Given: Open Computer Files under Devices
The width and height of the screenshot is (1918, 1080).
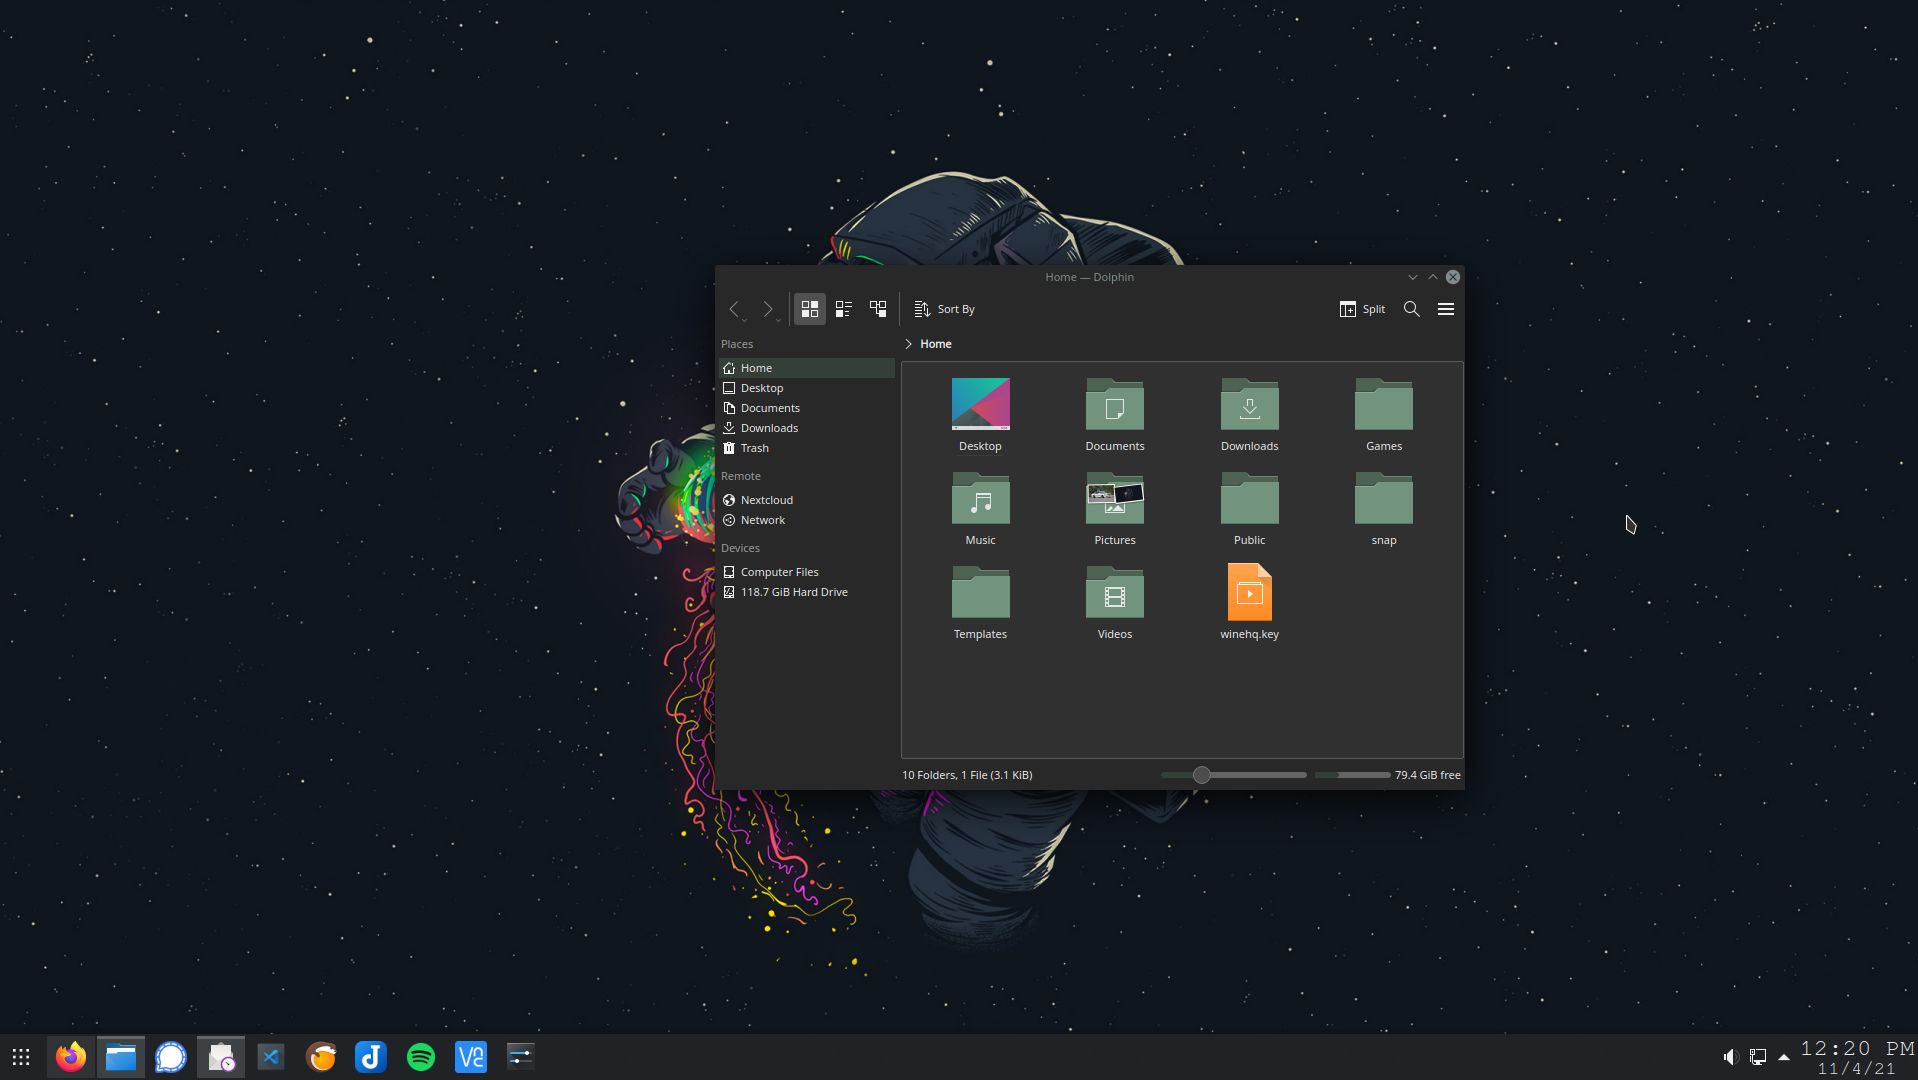Looking at the screenshot, I should coord(779,572).
